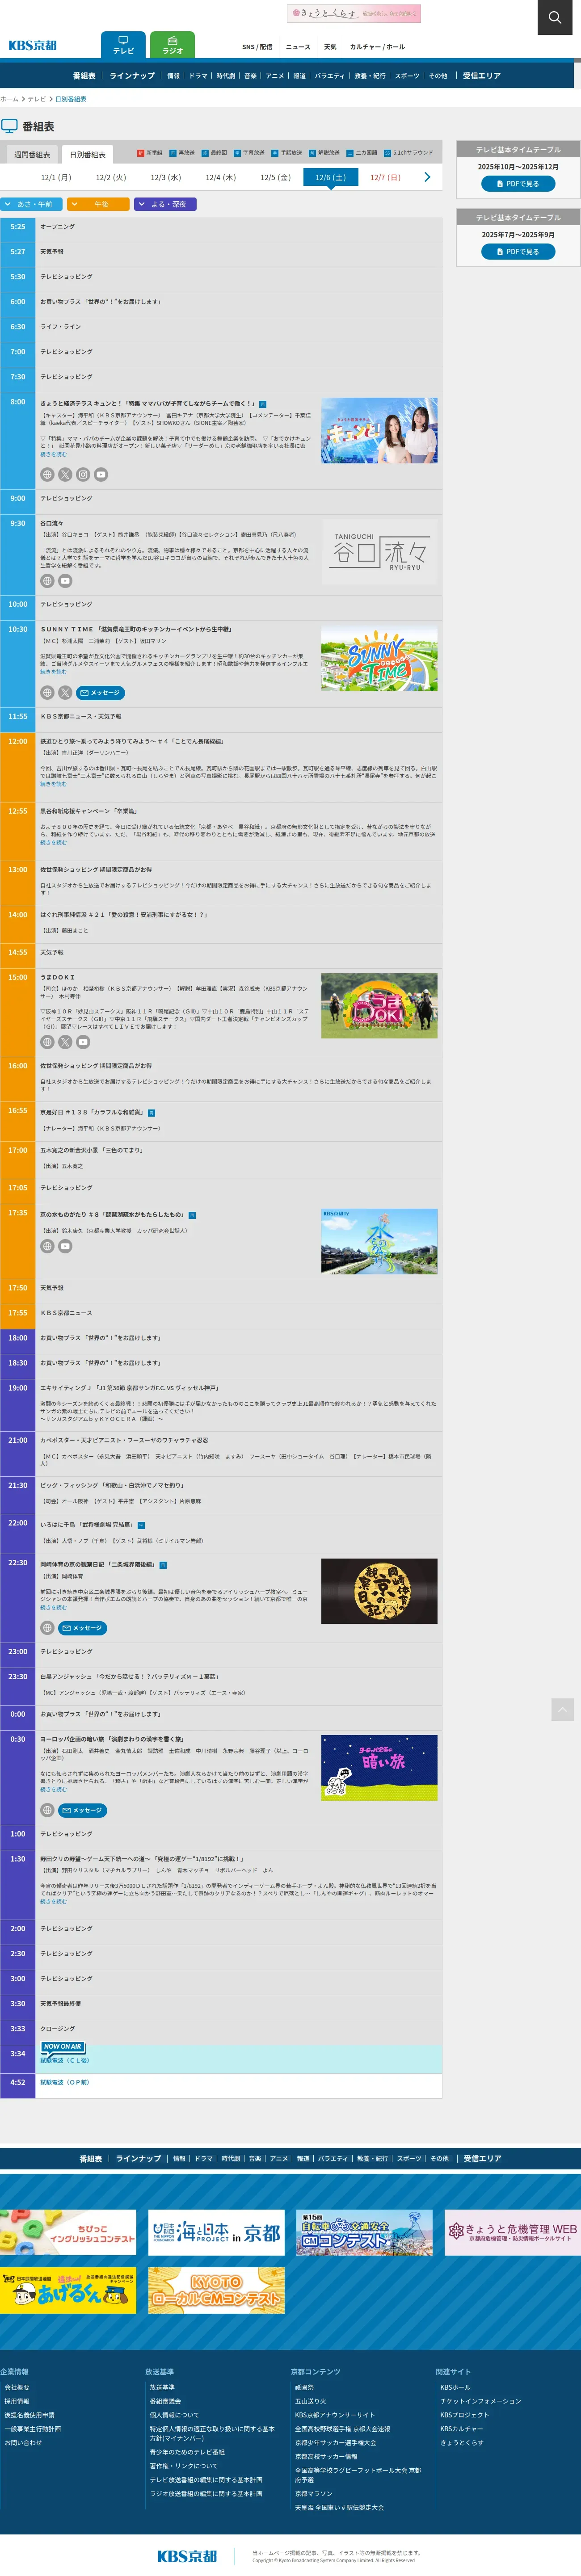Select the 12/7 (日) date tab
The height and width of the screenshot is (2576, 581).
(x=385, y=177)
